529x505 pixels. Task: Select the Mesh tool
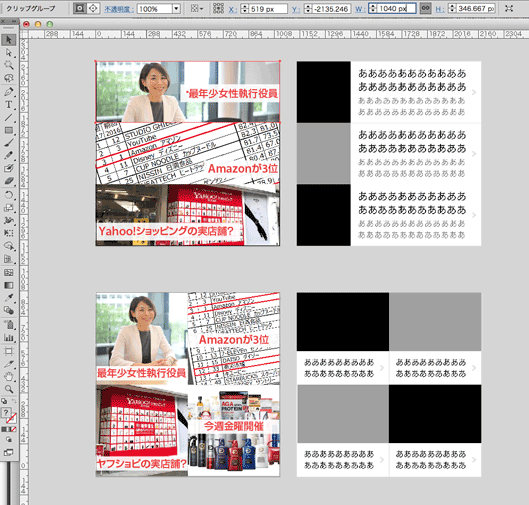(x=9, y=272)
